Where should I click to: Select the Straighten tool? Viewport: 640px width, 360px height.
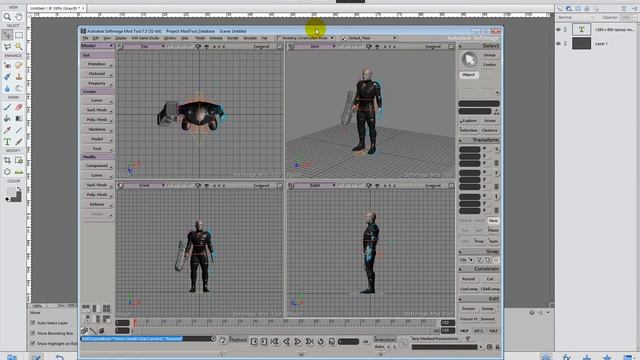[19, 172]
